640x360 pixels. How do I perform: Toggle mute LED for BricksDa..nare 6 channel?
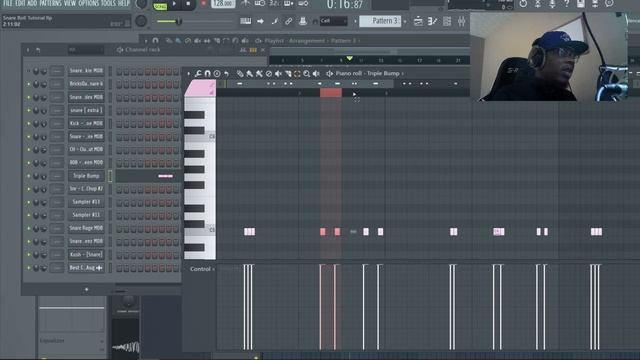pyautogui.click(x=29, y=84)
